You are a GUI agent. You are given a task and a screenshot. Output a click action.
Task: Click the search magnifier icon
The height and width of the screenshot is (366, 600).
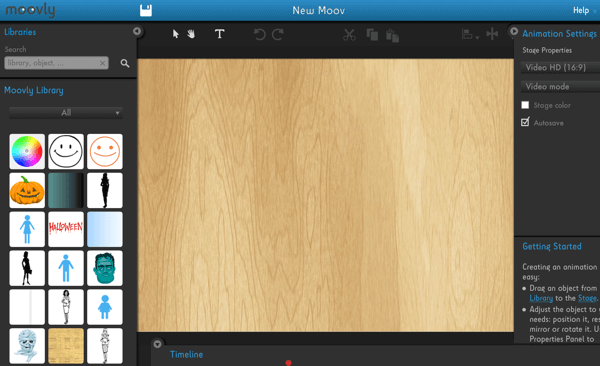[125, 63]
